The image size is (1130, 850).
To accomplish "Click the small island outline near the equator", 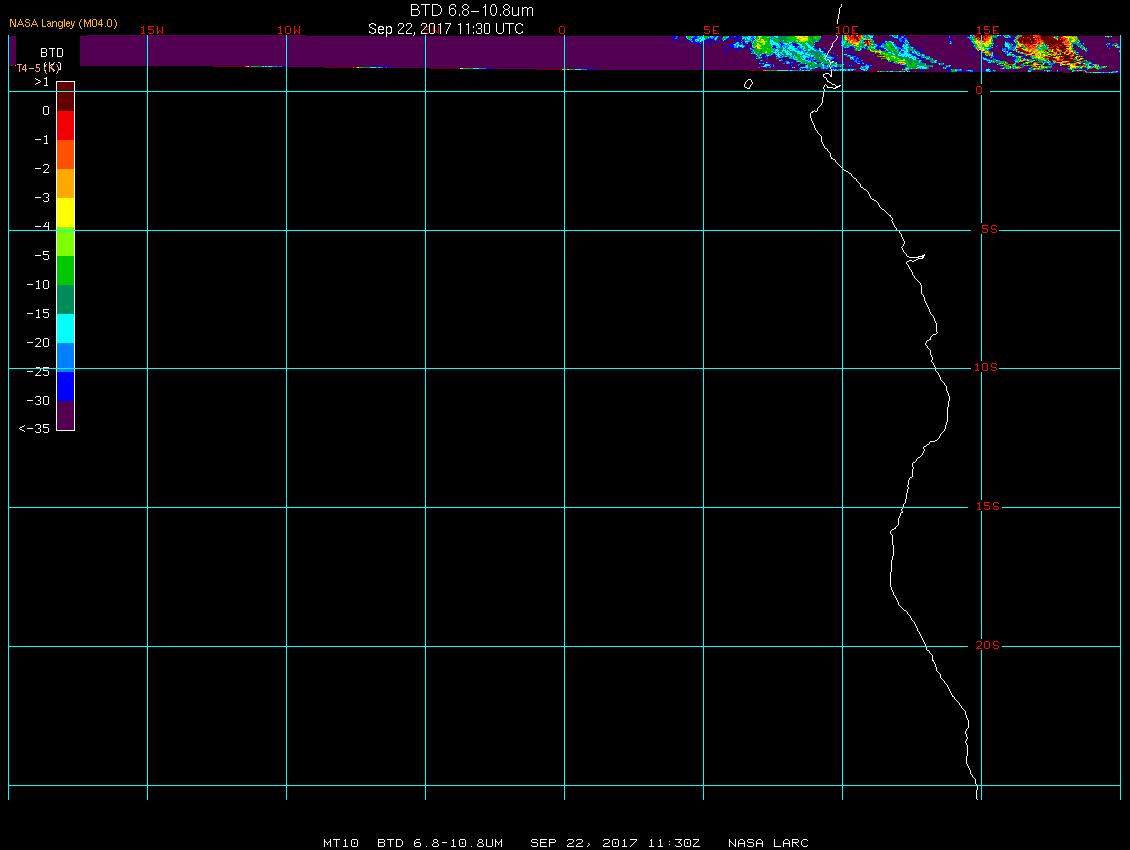I will click(x=748, y=84).
